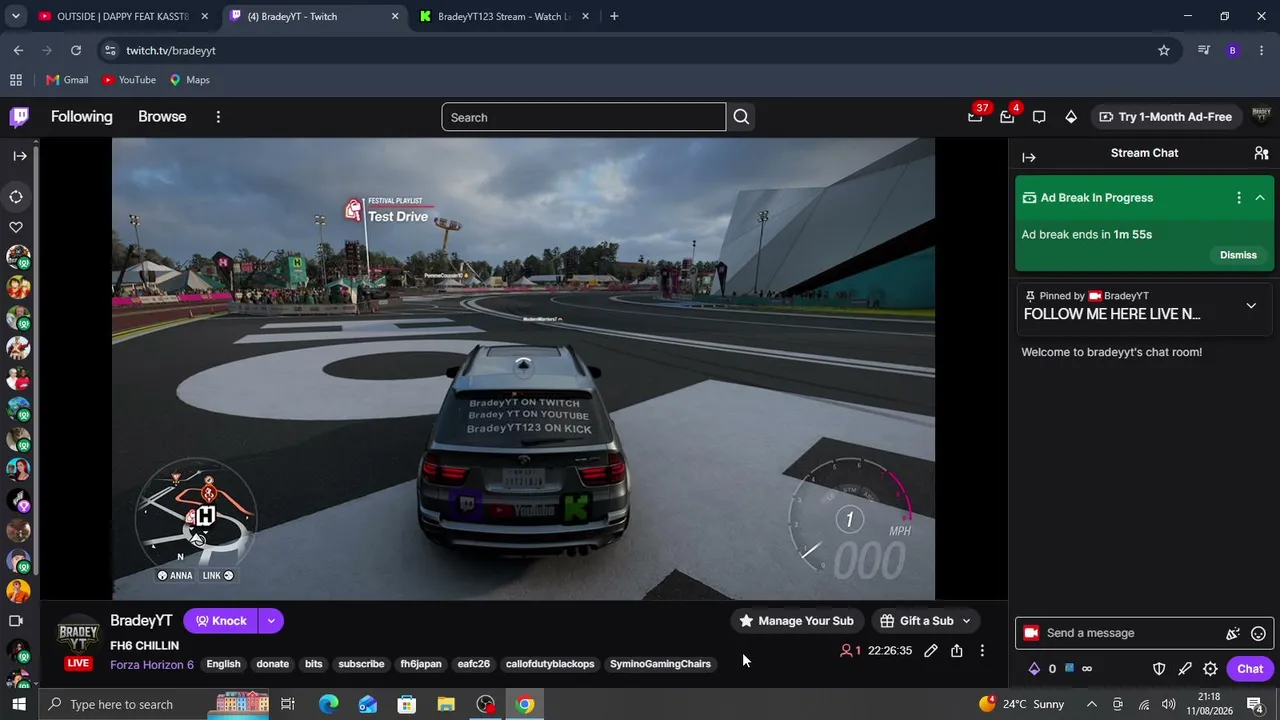Click the Twitch search box
Viewport: 1280px width, 720px height.
coord(584,117)
